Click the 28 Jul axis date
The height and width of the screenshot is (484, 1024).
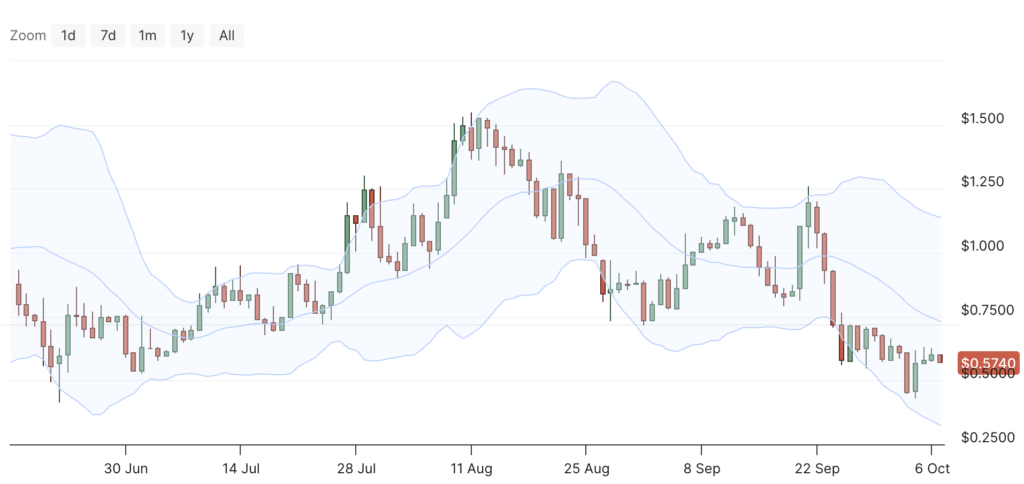356,467
